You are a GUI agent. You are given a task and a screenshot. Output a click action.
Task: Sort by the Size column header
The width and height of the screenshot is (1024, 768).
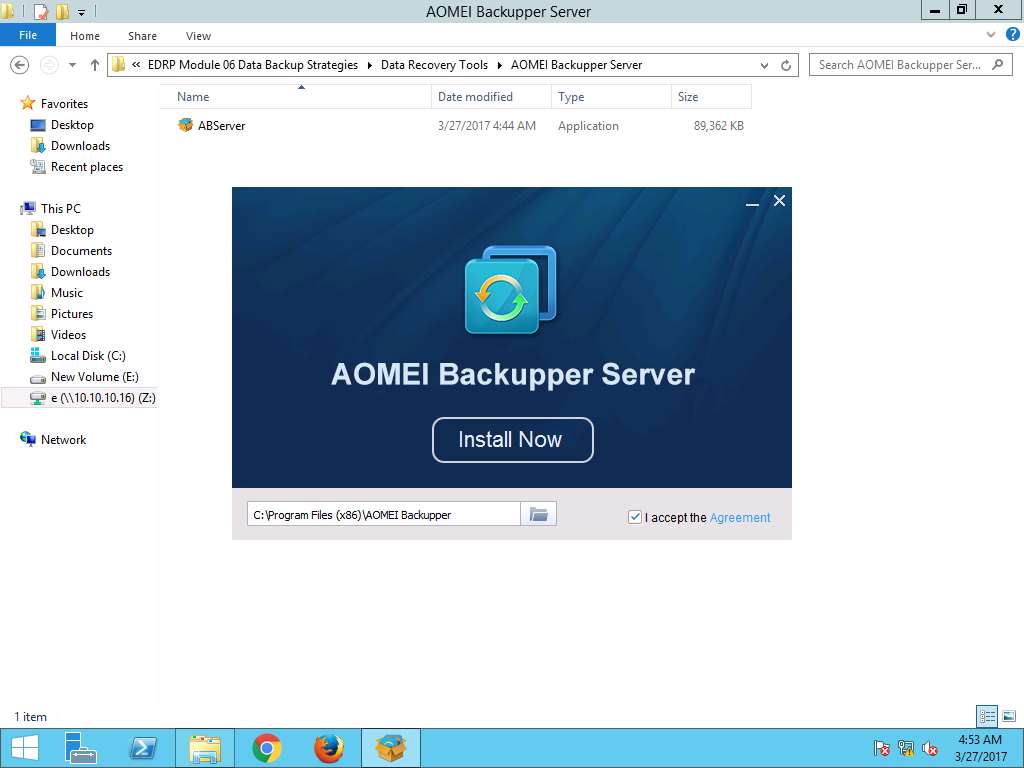click(x=711, y=97)
